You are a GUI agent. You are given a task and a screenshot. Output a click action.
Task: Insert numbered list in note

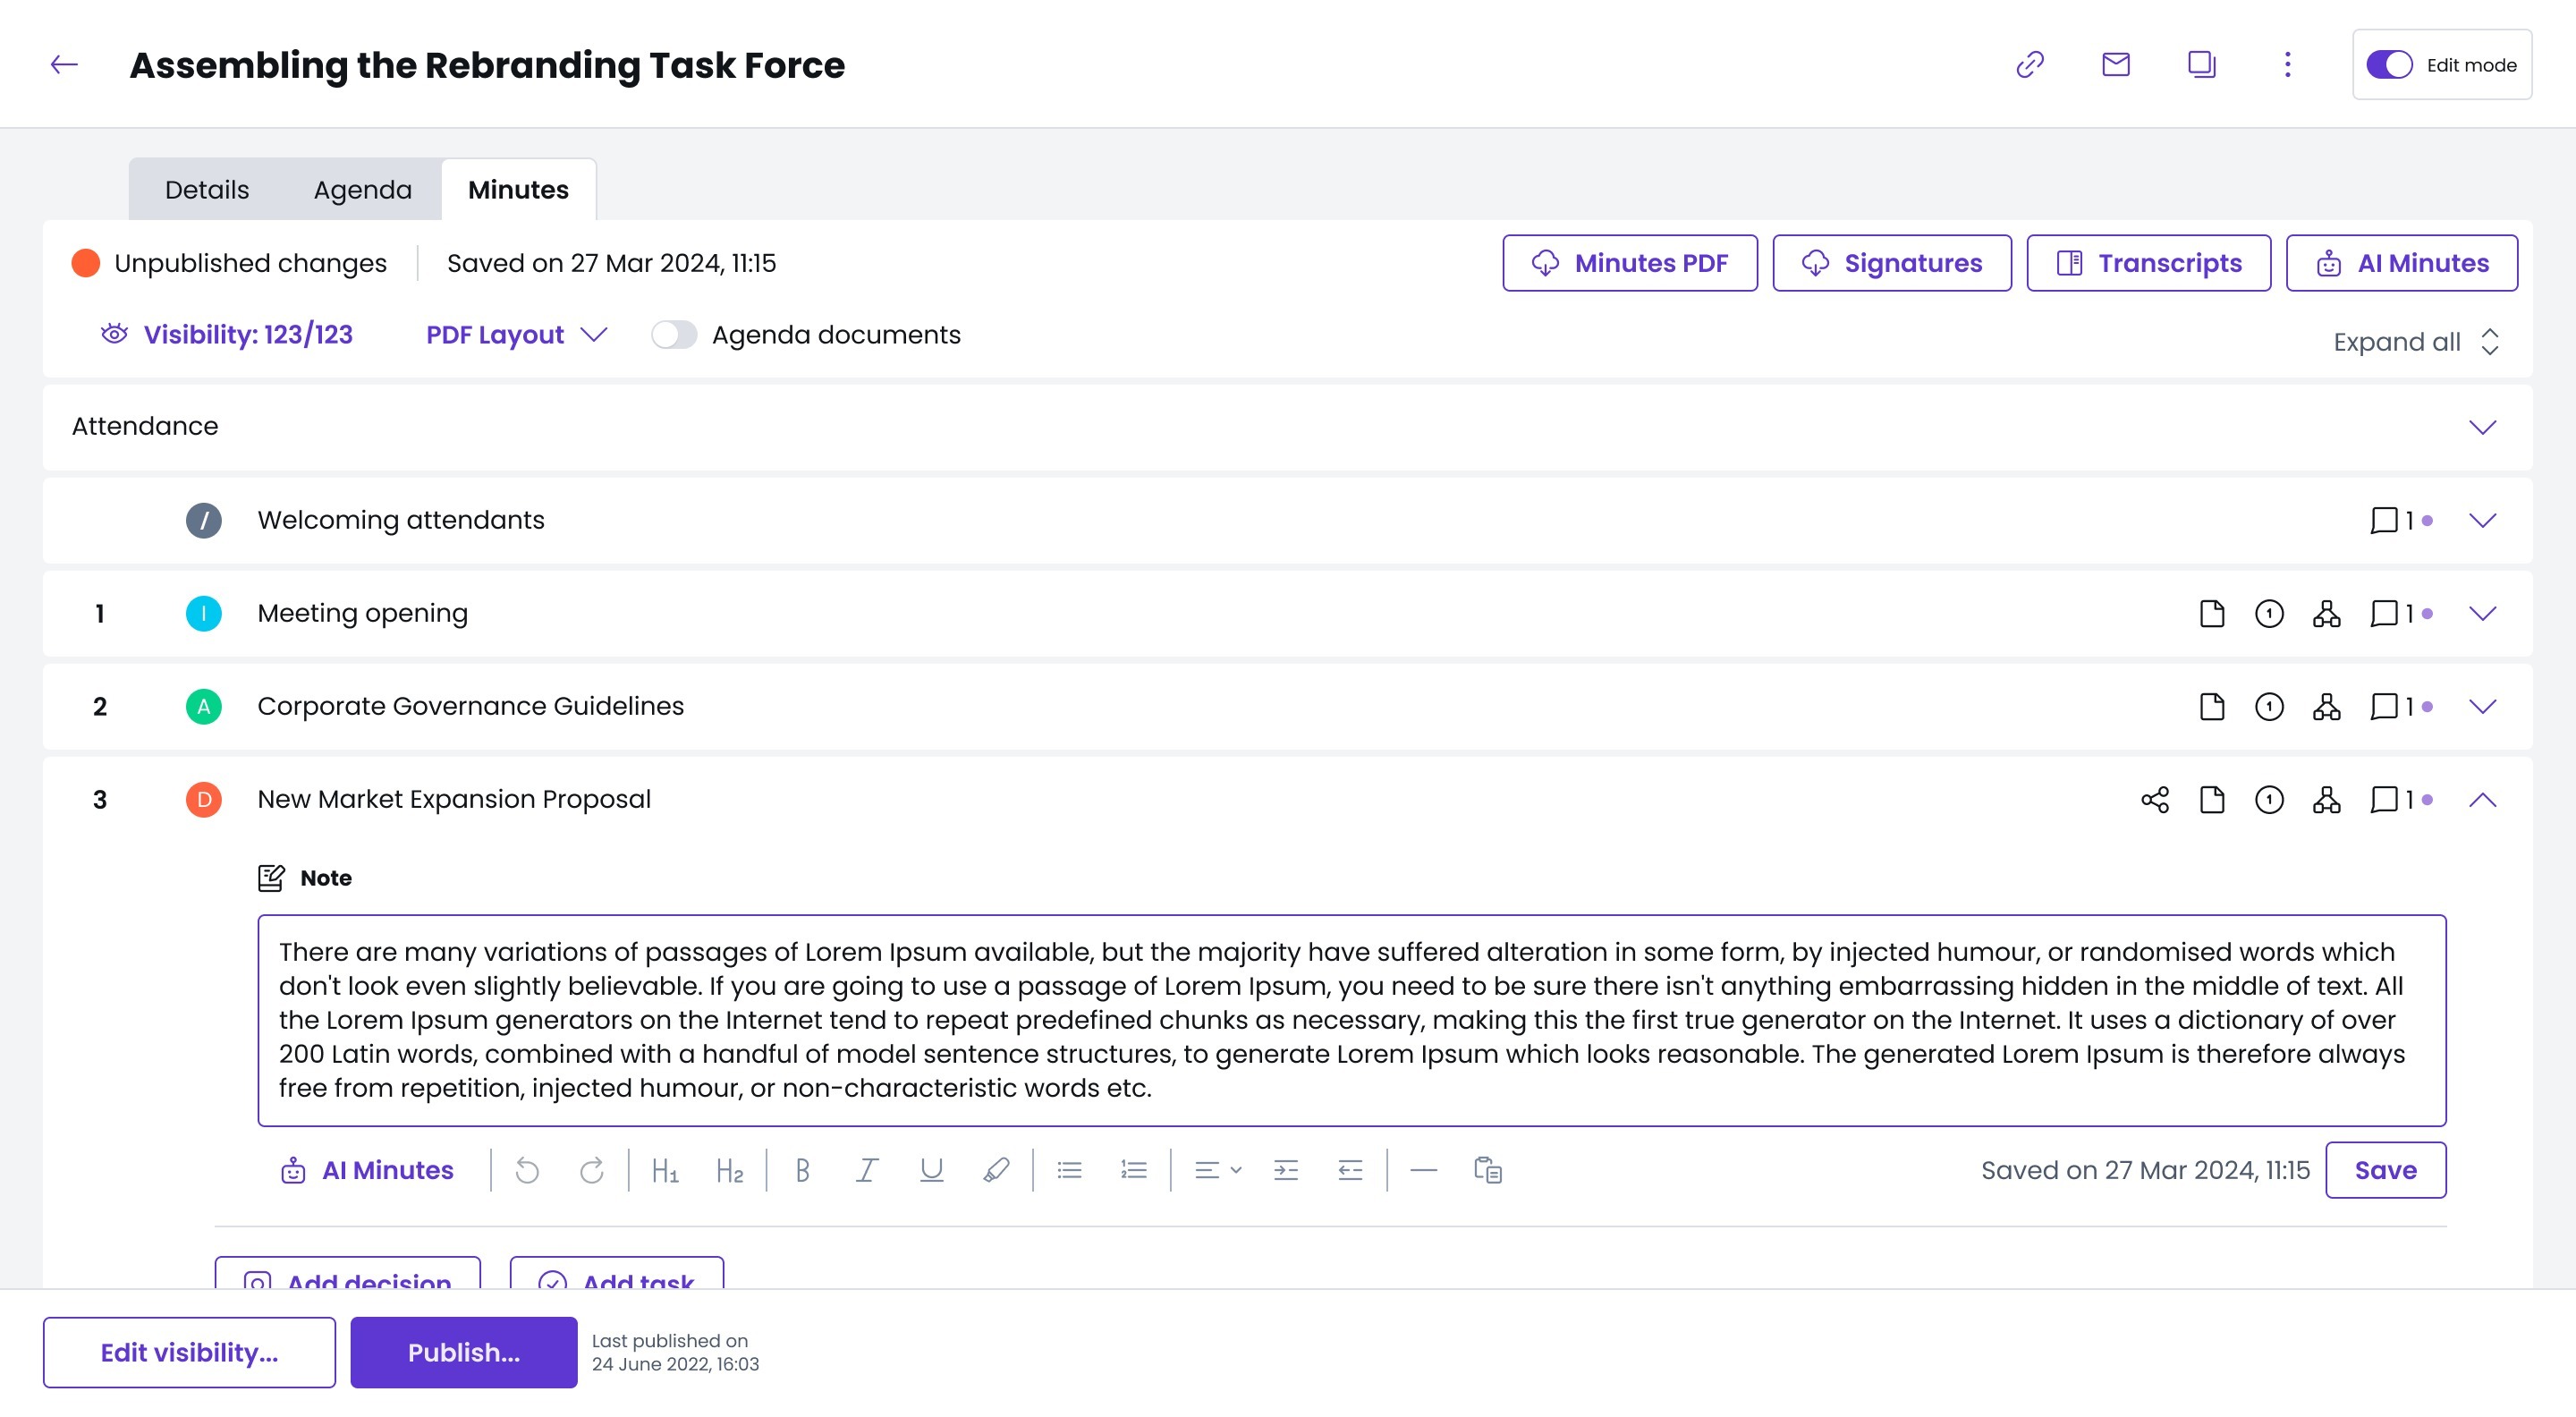pos(1133,1170)
